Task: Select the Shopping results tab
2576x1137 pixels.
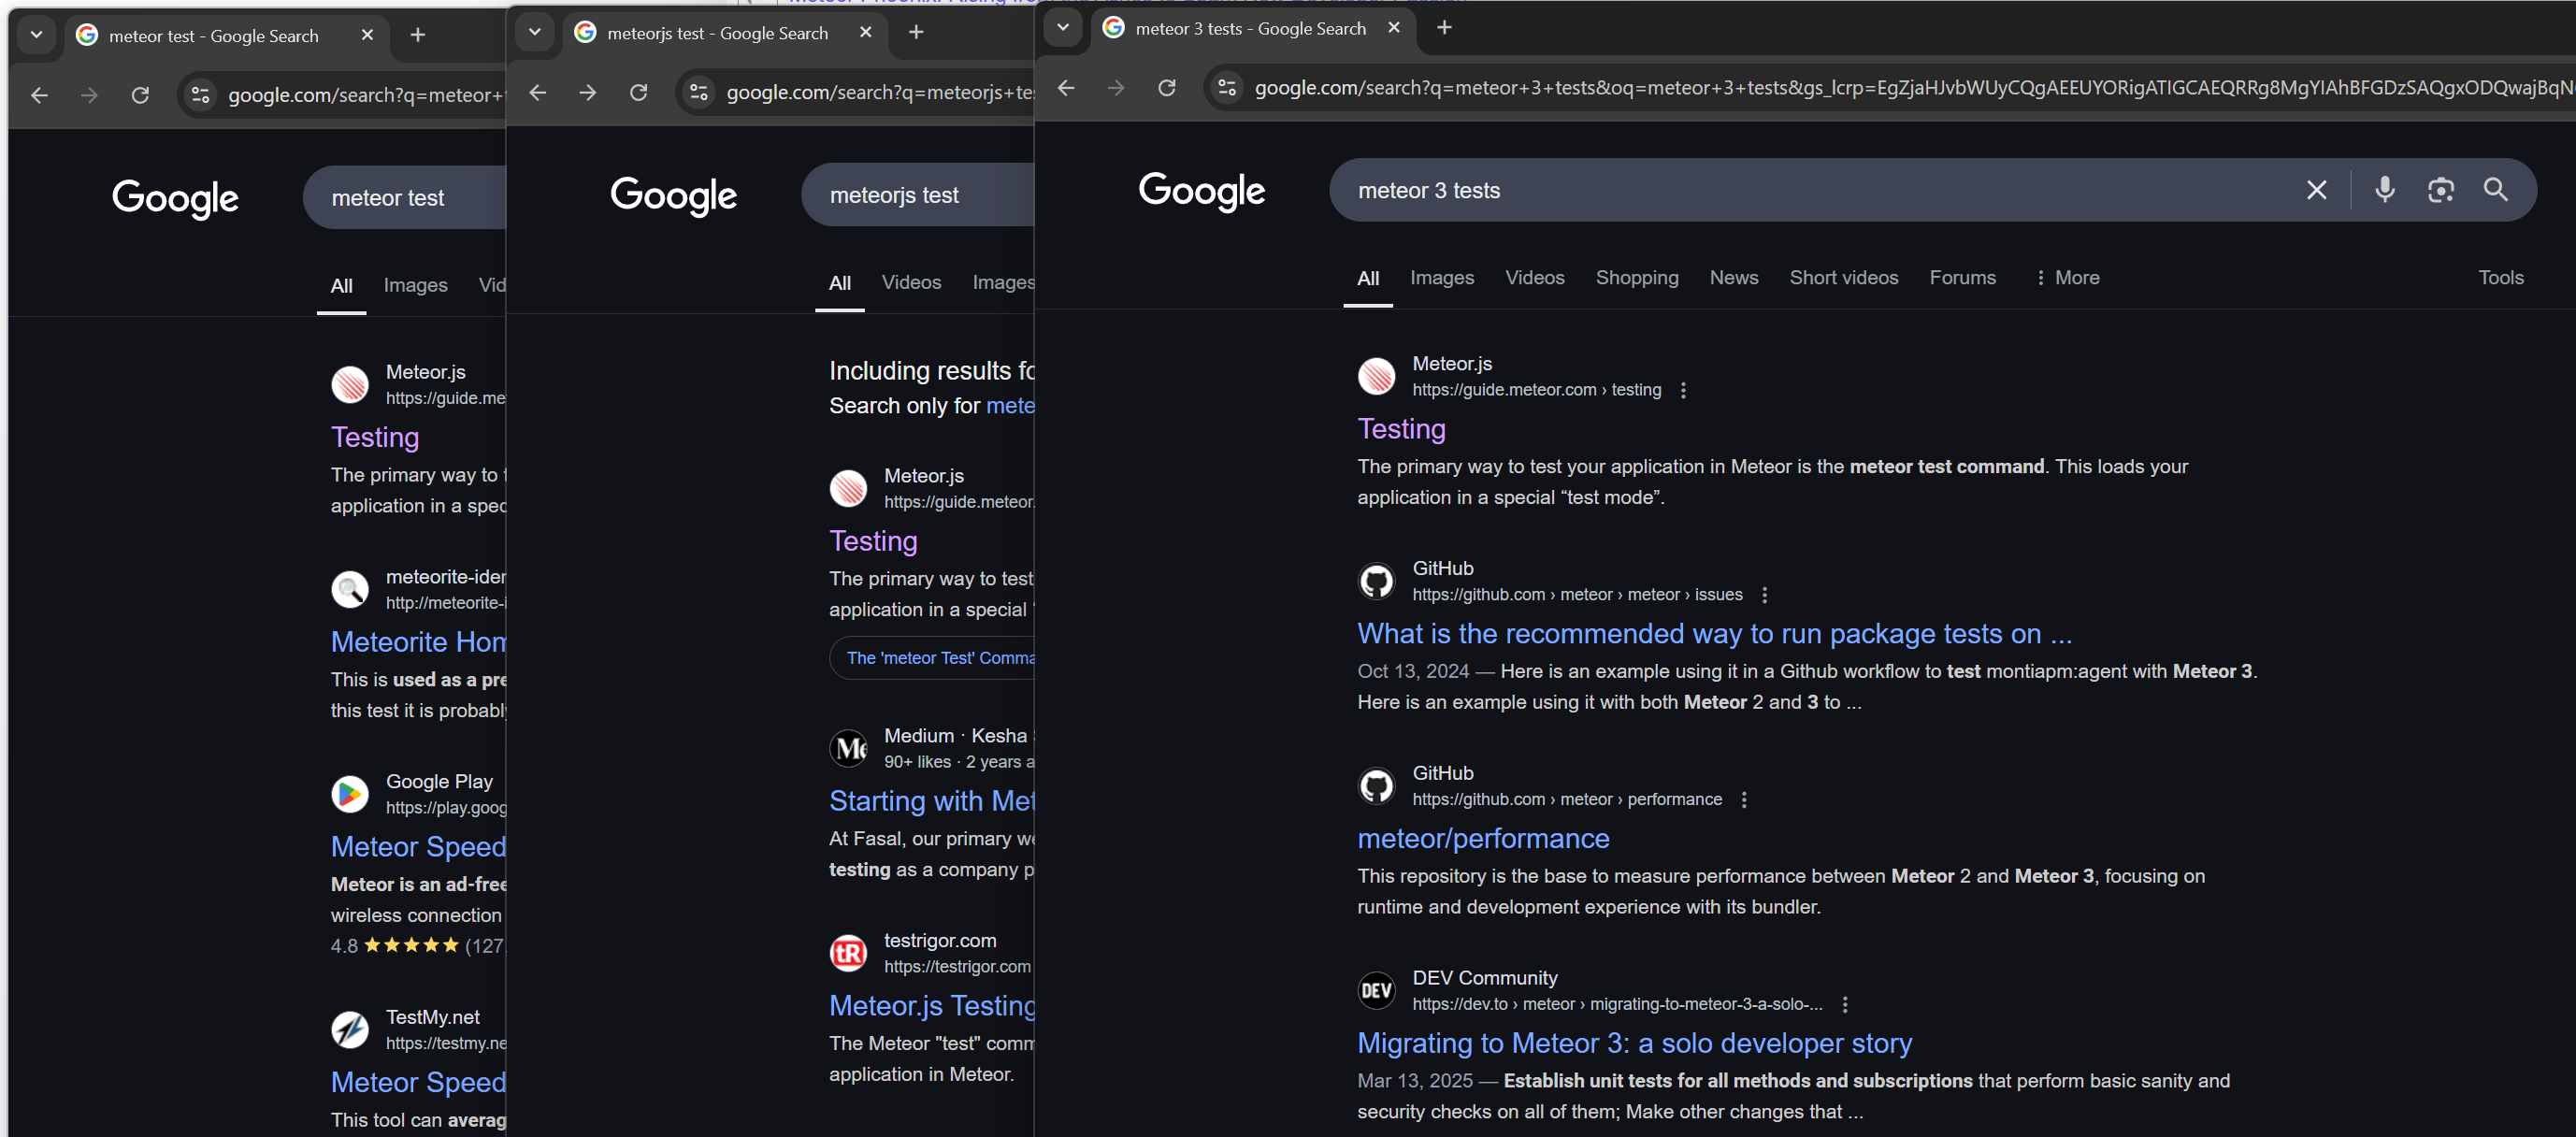Action: click(1636, 278)
